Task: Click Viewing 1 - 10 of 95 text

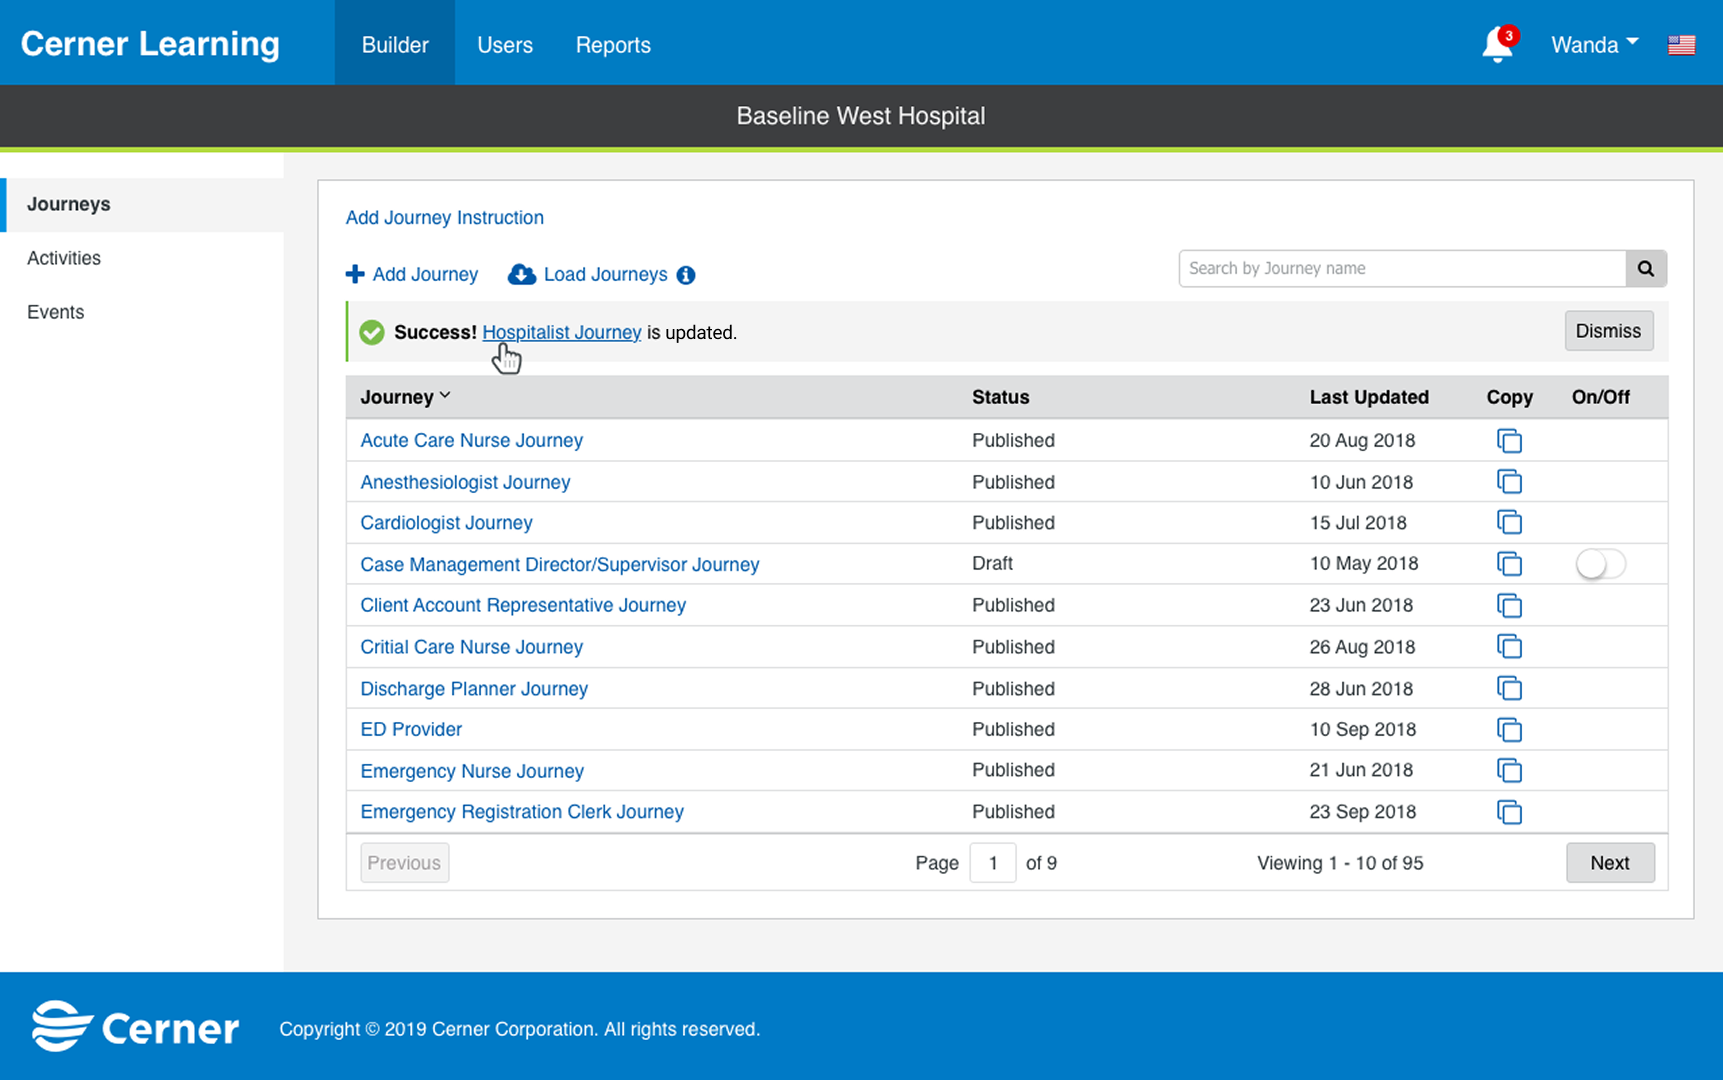Action: tap(1340, 862)
